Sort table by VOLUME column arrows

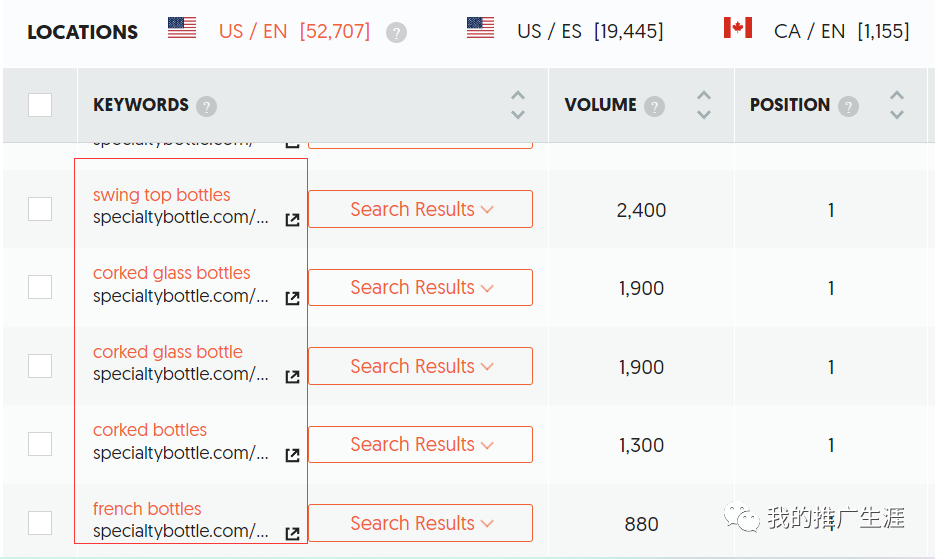[x=704, y=105]
